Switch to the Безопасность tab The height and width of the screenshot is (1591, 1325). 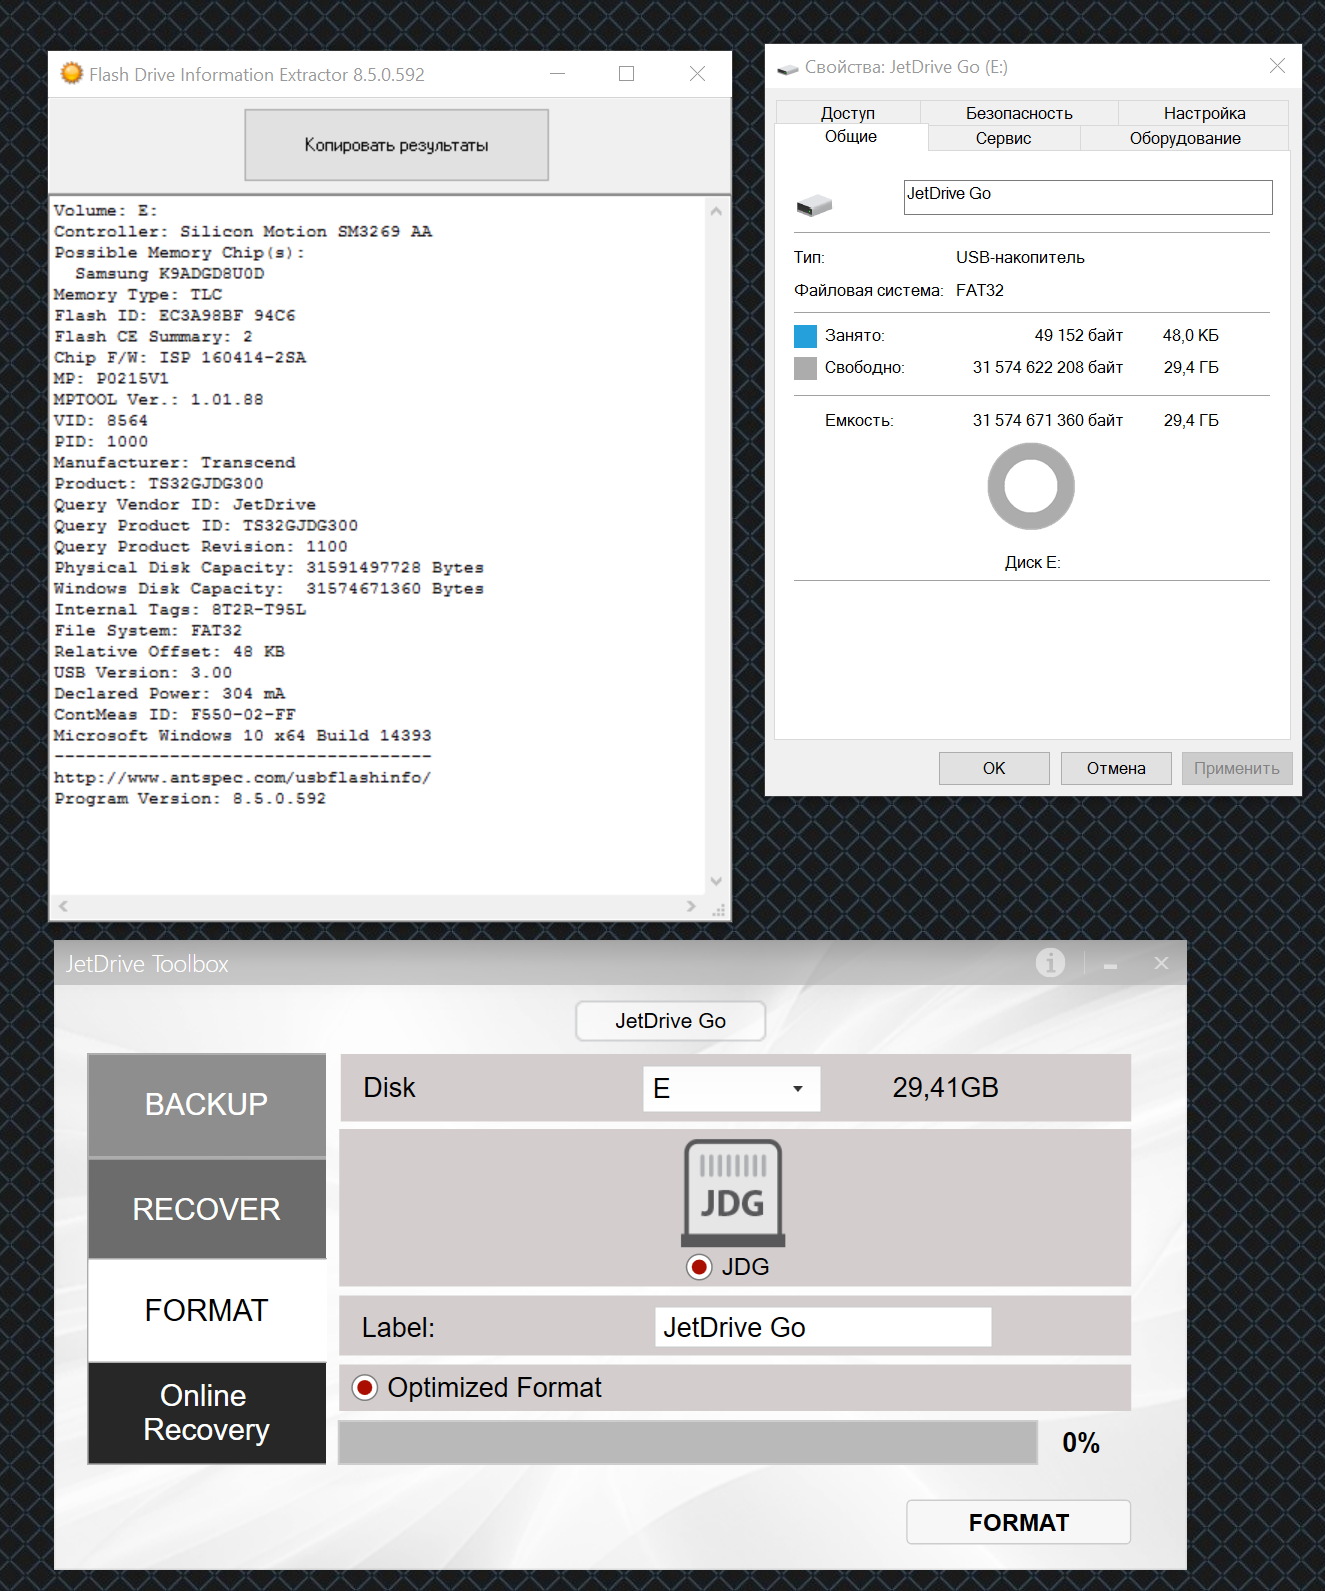point(1019,113)
